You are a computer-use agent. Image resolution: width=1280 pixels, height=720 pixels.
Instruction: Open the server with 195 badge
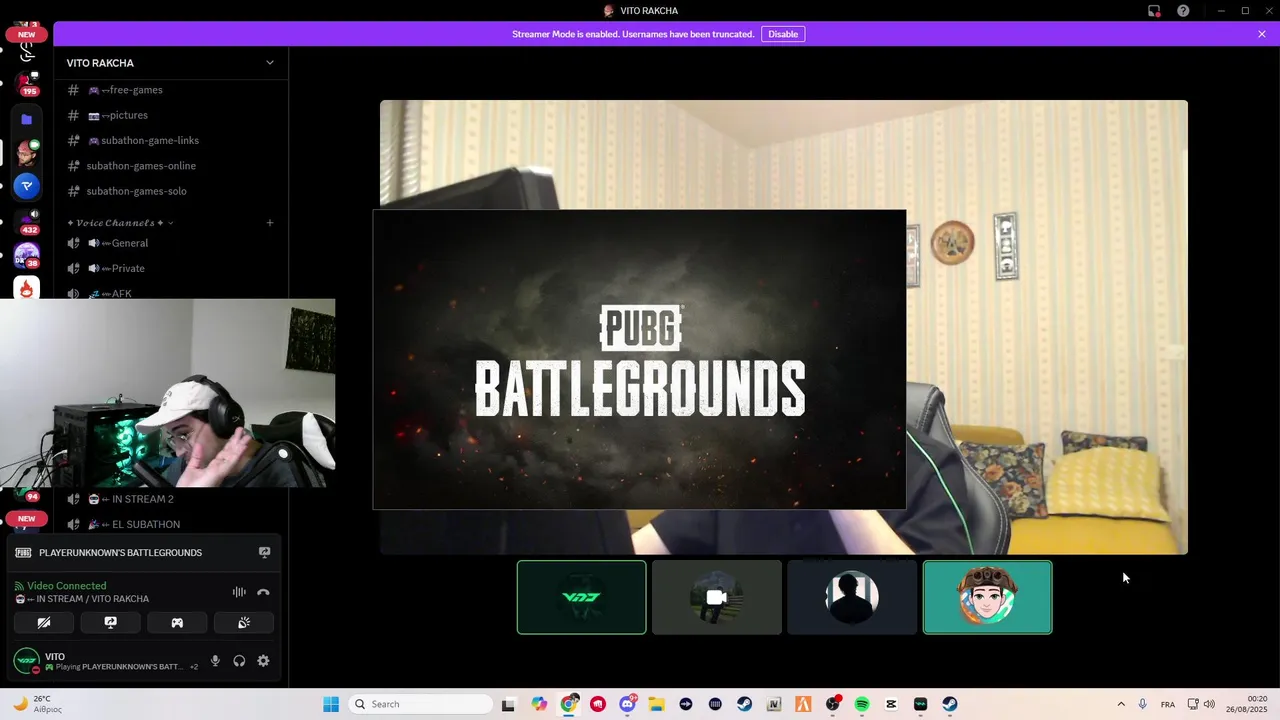coord(27,84)
